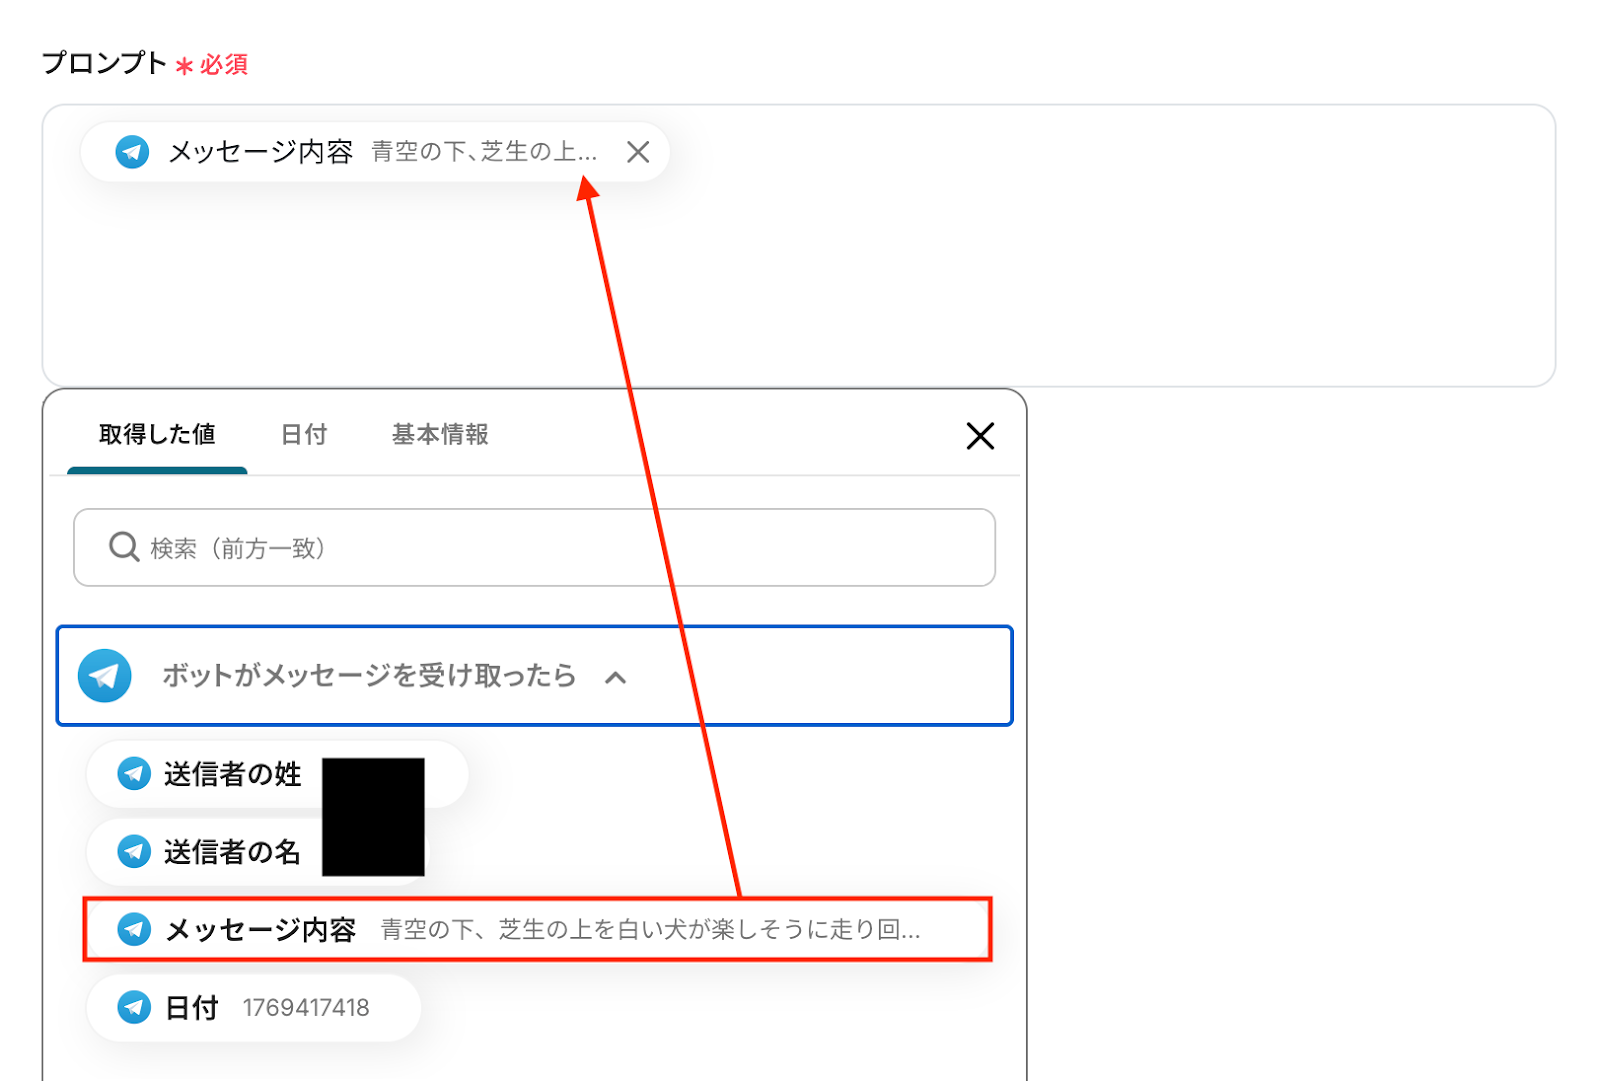The image size is (1600, 1081).
Task: Close the value picker panel
Action: coord(980,436)
